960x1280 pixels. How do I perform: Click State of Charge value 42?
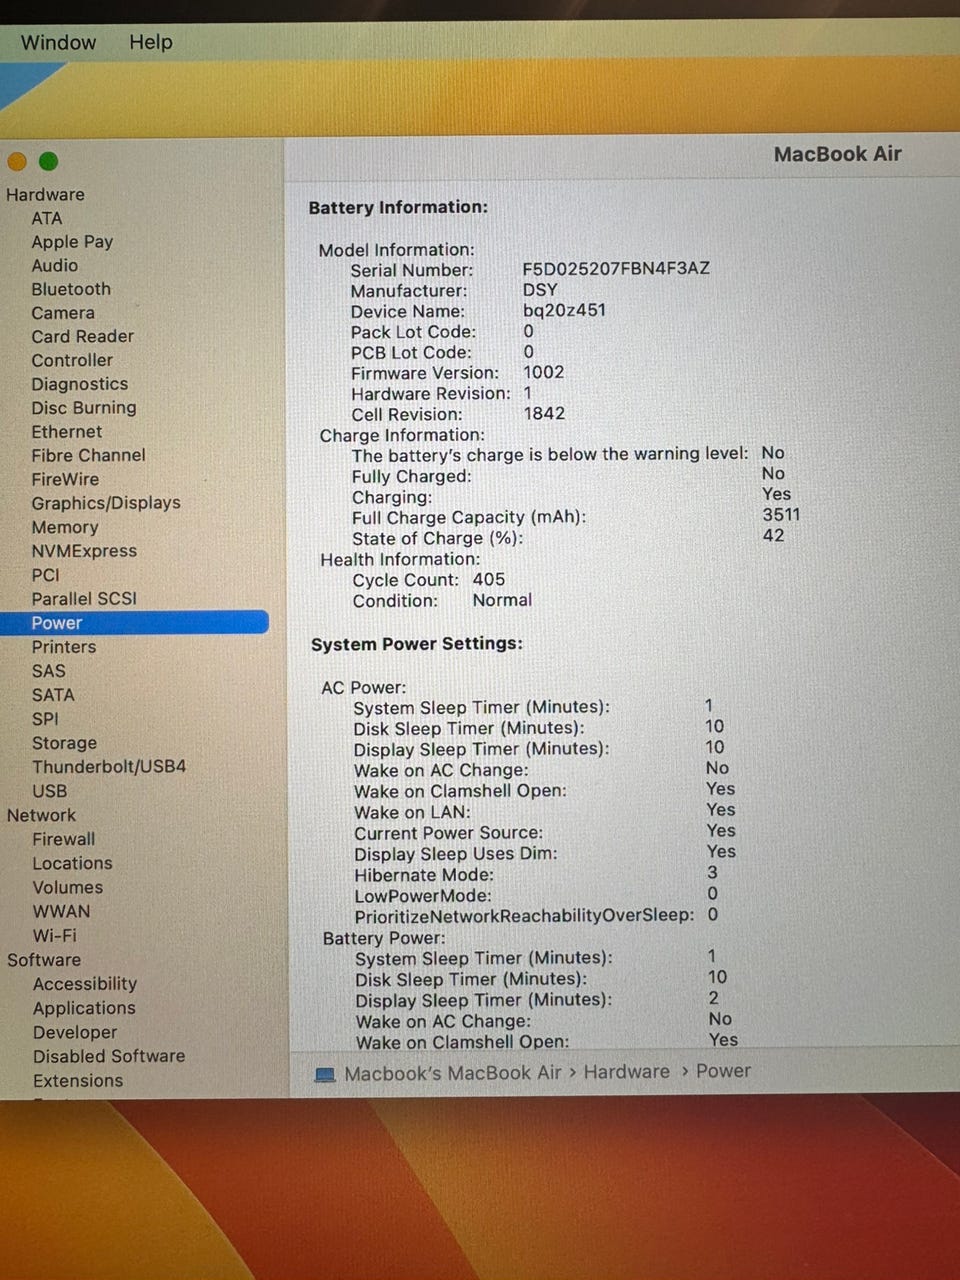point(773,535)
